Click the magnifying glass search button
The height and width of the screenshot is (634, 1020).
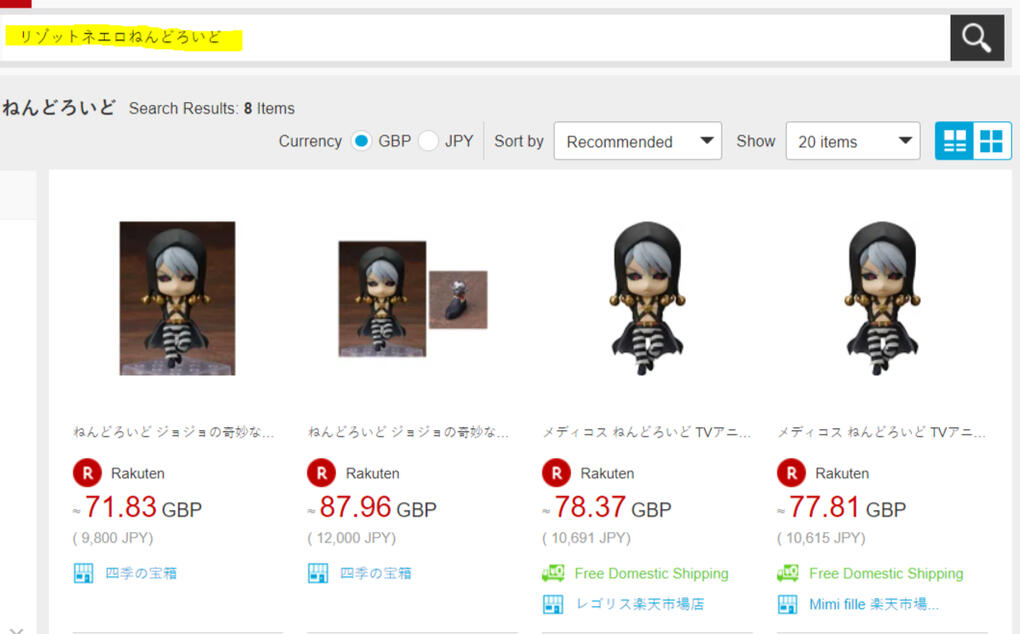click(976, 38)
